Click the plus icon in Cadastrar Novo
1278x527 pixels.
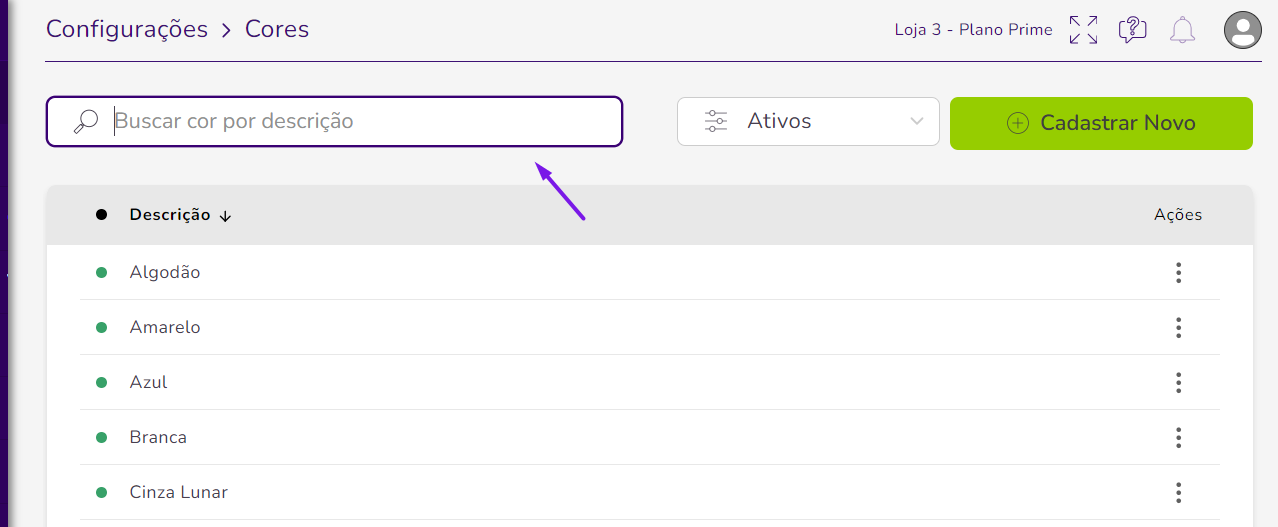(1018, 123)
